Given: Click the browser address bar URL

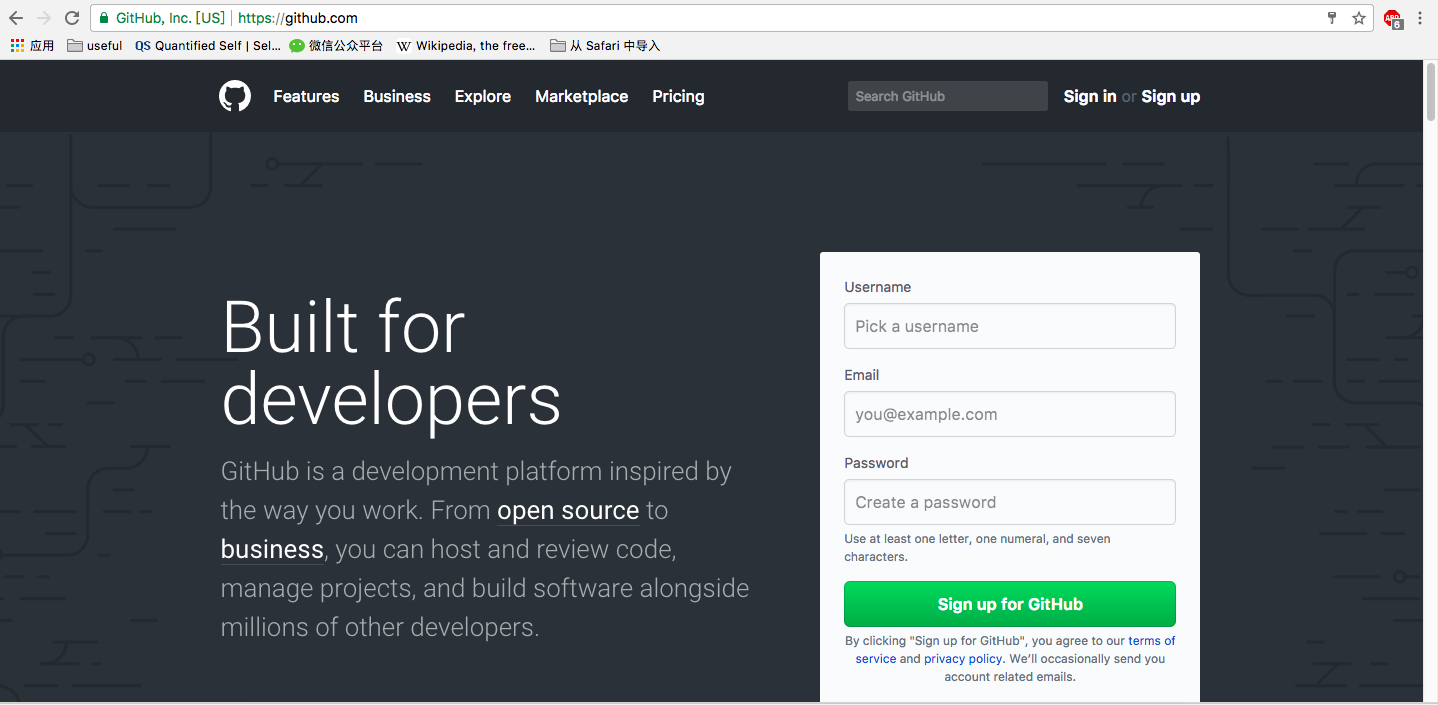Looking at the screenshot, I should point(298,18).
